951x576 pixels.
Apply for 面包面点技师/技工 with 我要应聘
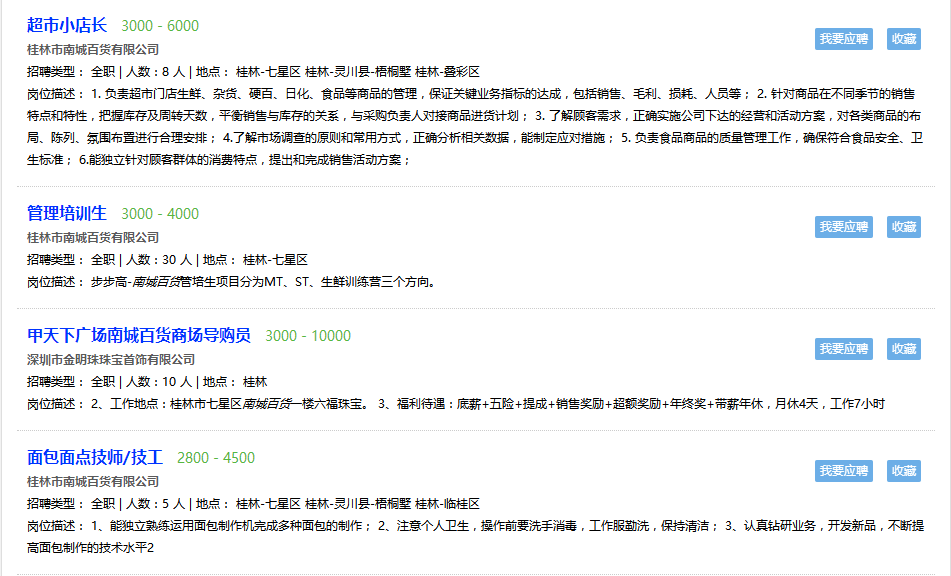(x=844, y=471)
